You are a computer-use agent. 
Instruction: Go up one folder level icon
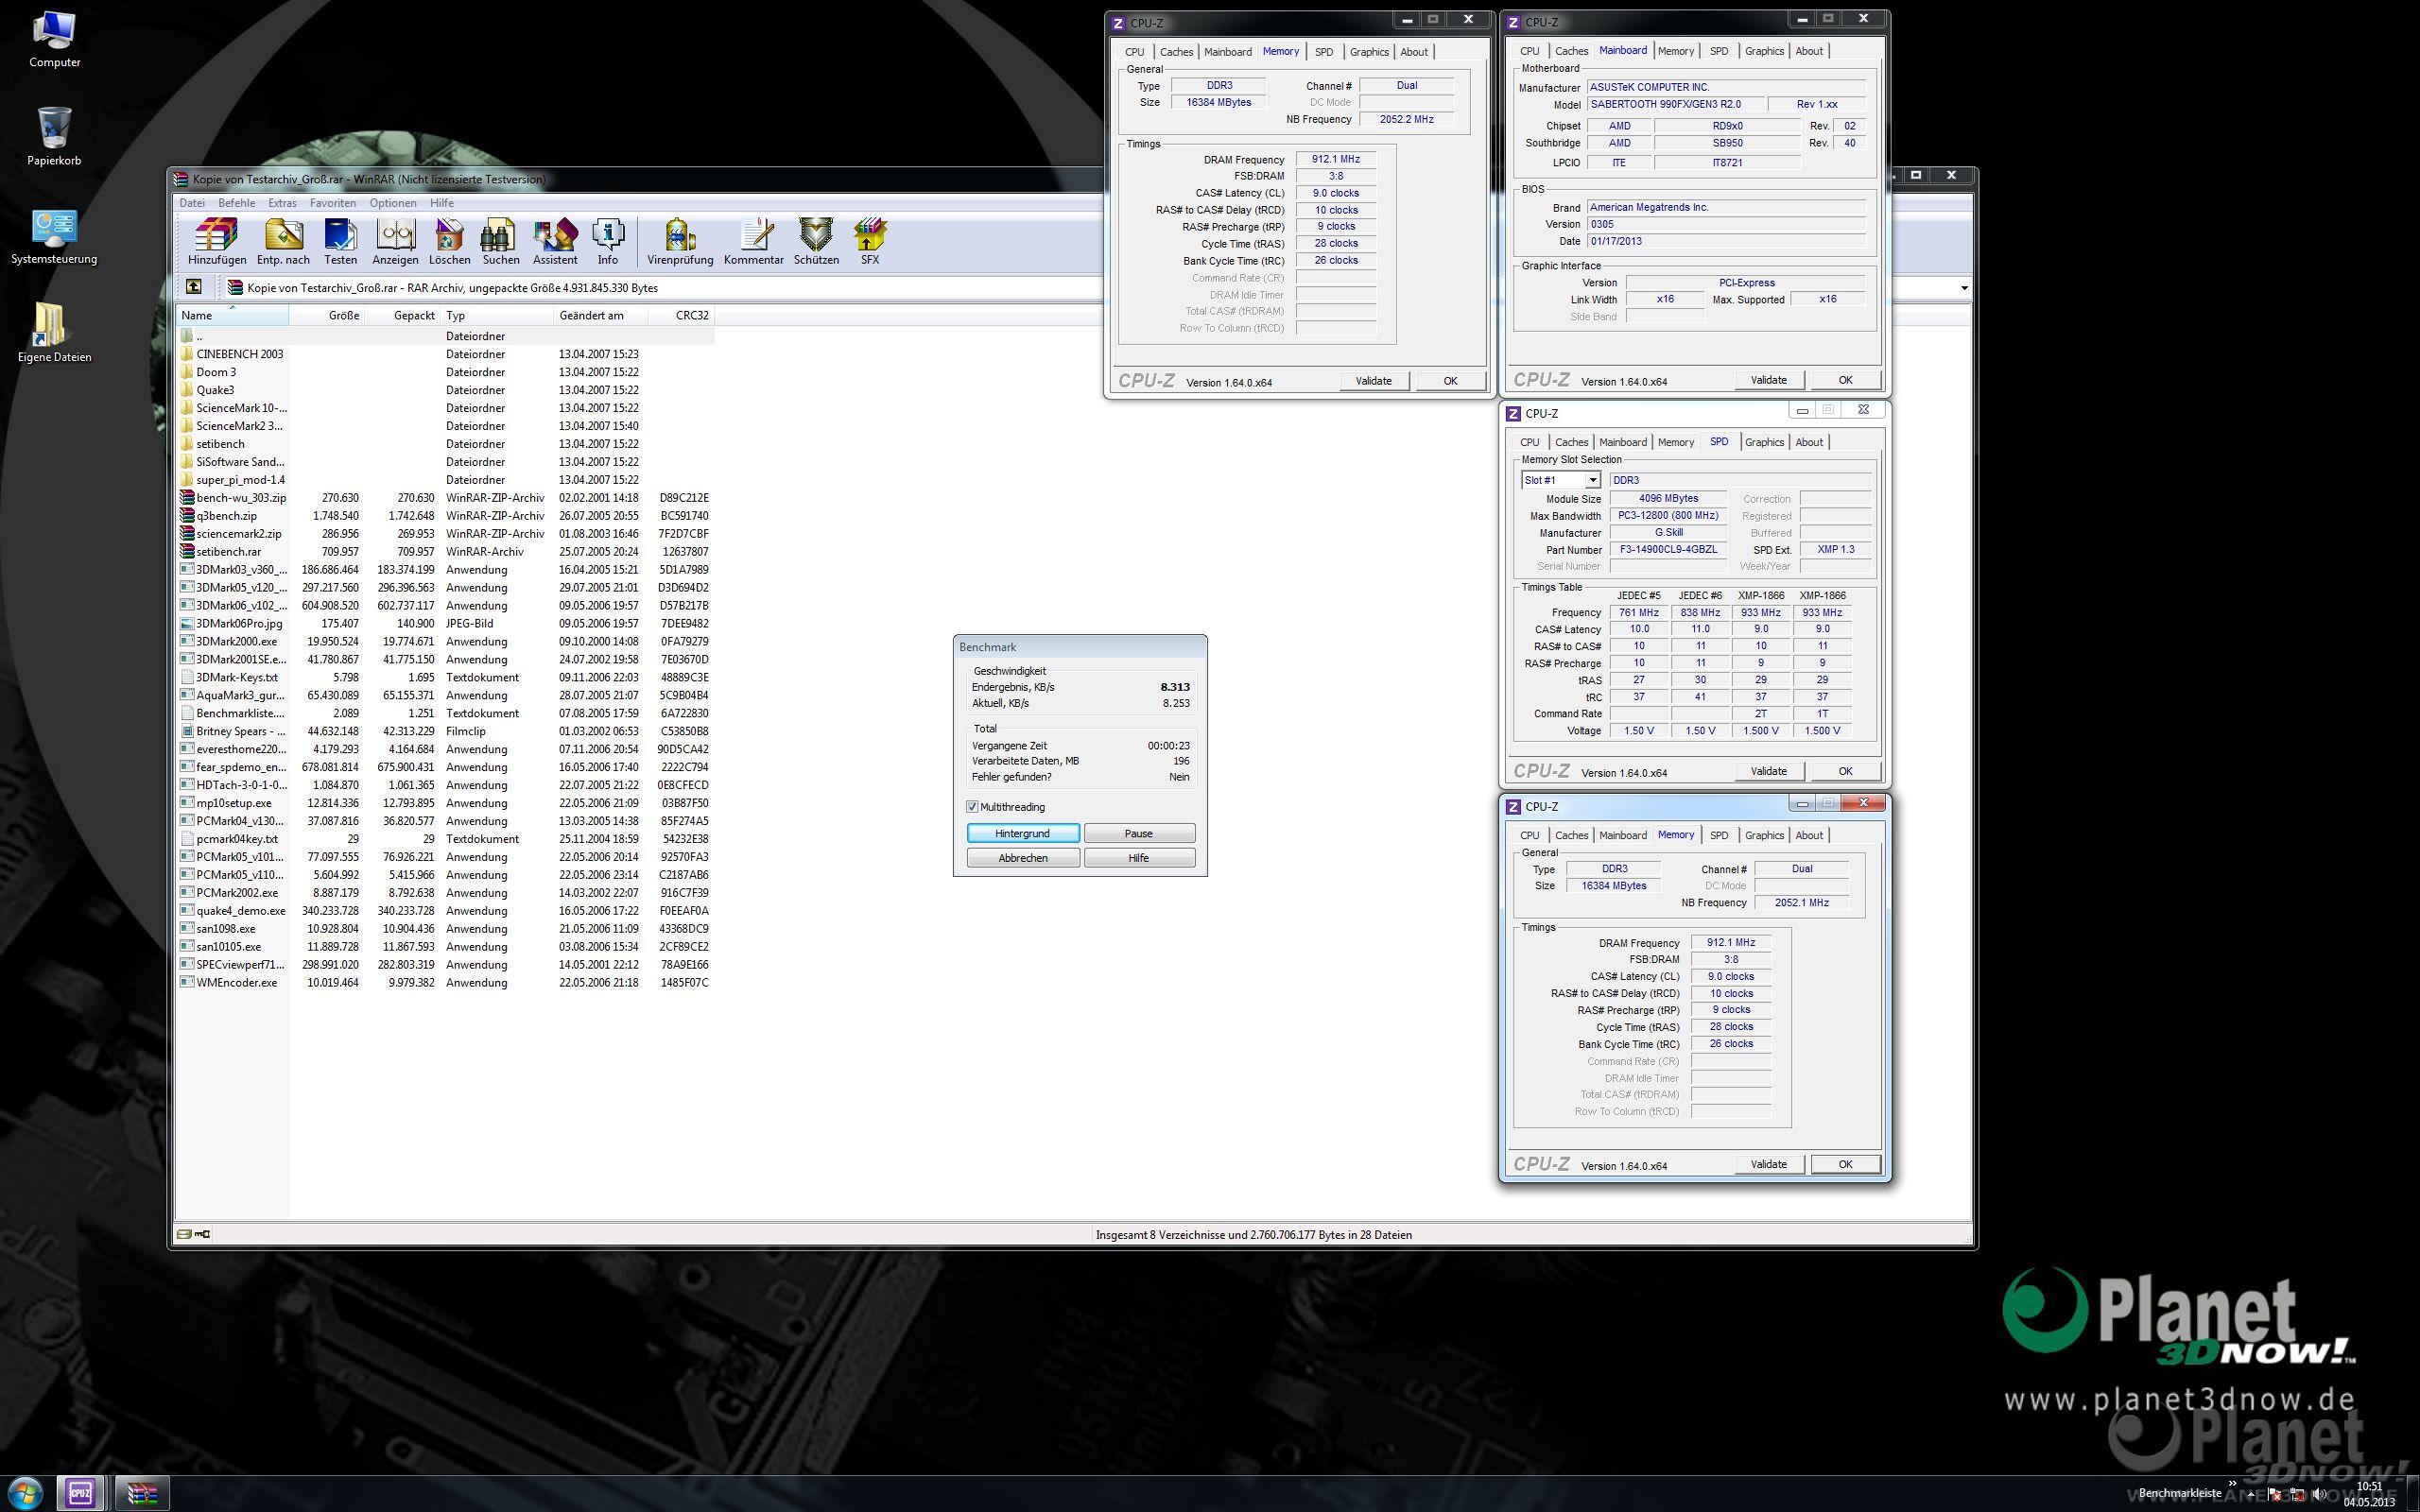point(194,287)
